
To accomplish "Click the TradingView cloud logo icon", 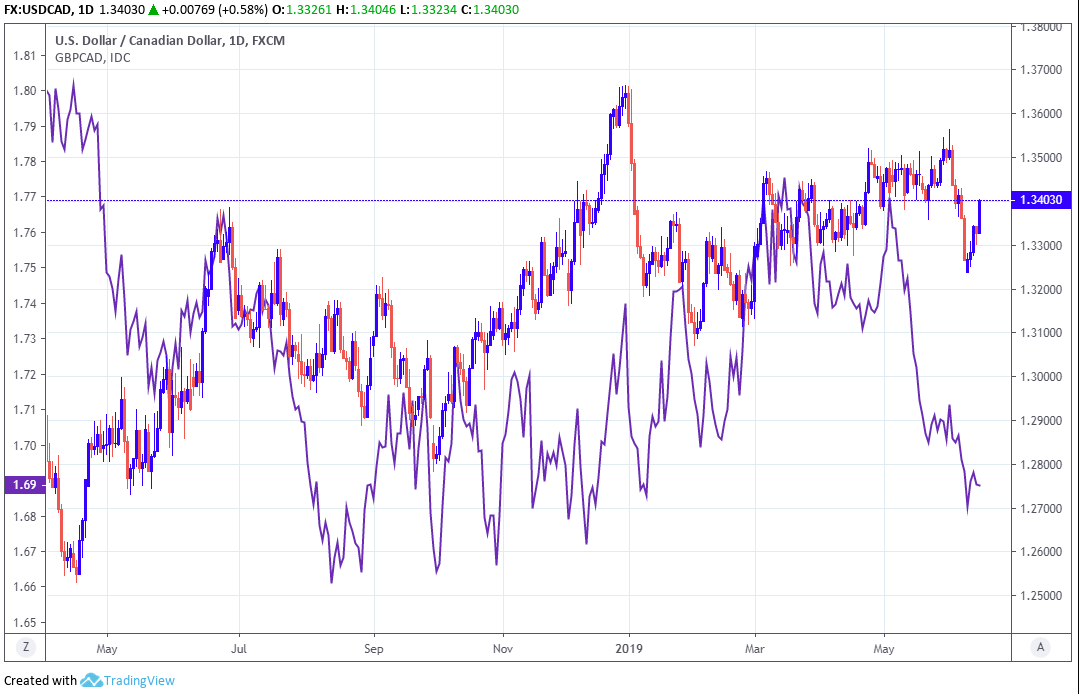I will [91, 680].
